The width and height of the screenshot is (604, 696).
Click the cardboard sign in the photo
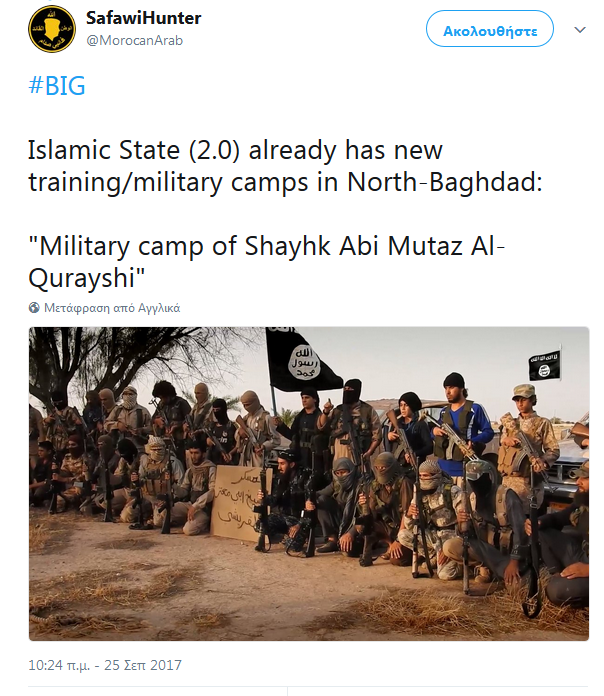[240, 502]
